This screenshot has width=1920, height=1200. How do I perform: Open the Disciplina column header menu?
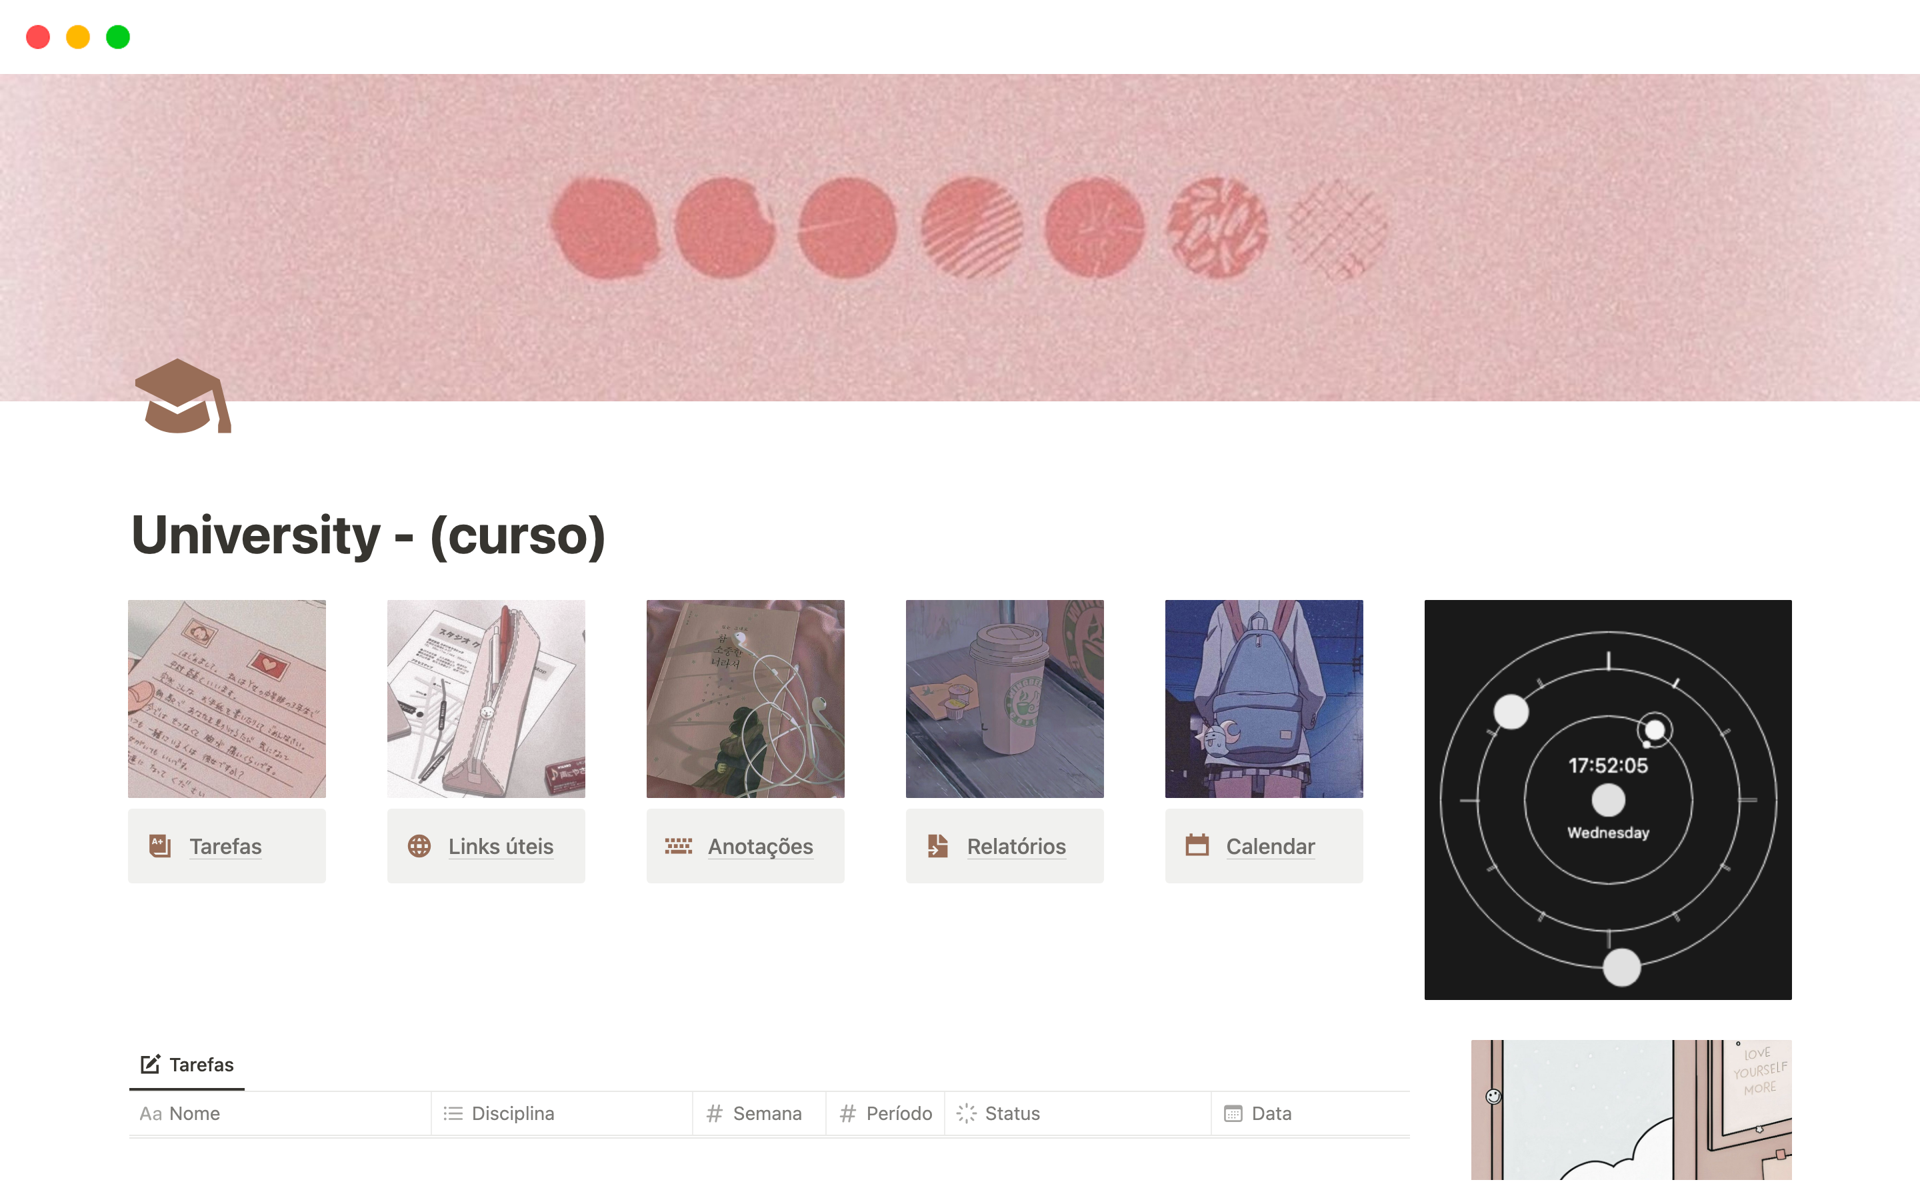tap(562, 1113)
